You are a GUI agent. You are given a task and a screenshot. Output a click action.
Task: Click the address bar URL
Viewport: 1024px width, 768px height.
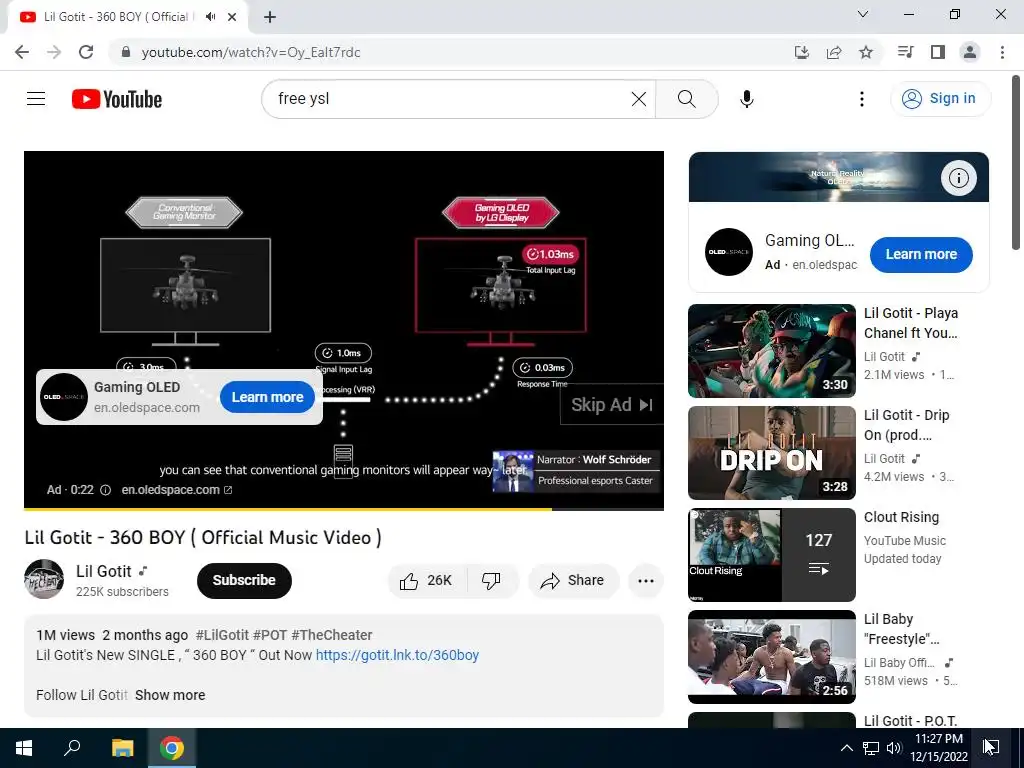click(251, 52)
